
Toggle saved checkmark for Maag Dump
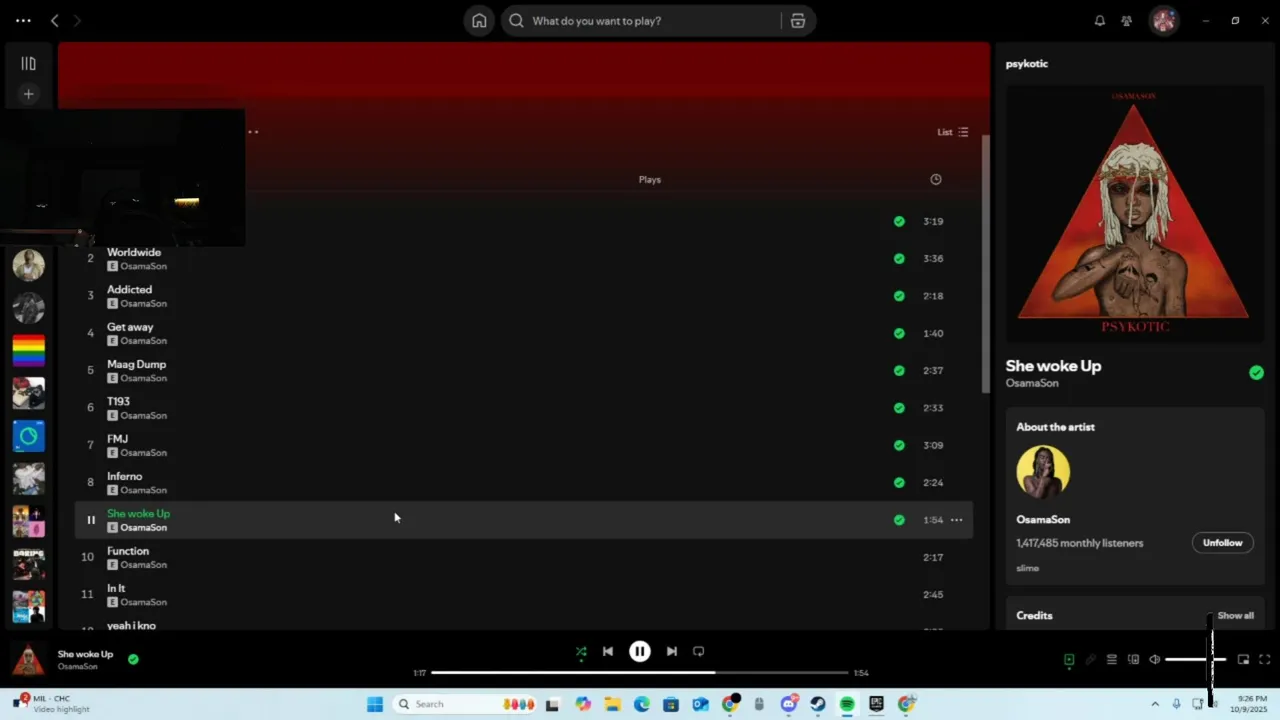pos(899,371)
